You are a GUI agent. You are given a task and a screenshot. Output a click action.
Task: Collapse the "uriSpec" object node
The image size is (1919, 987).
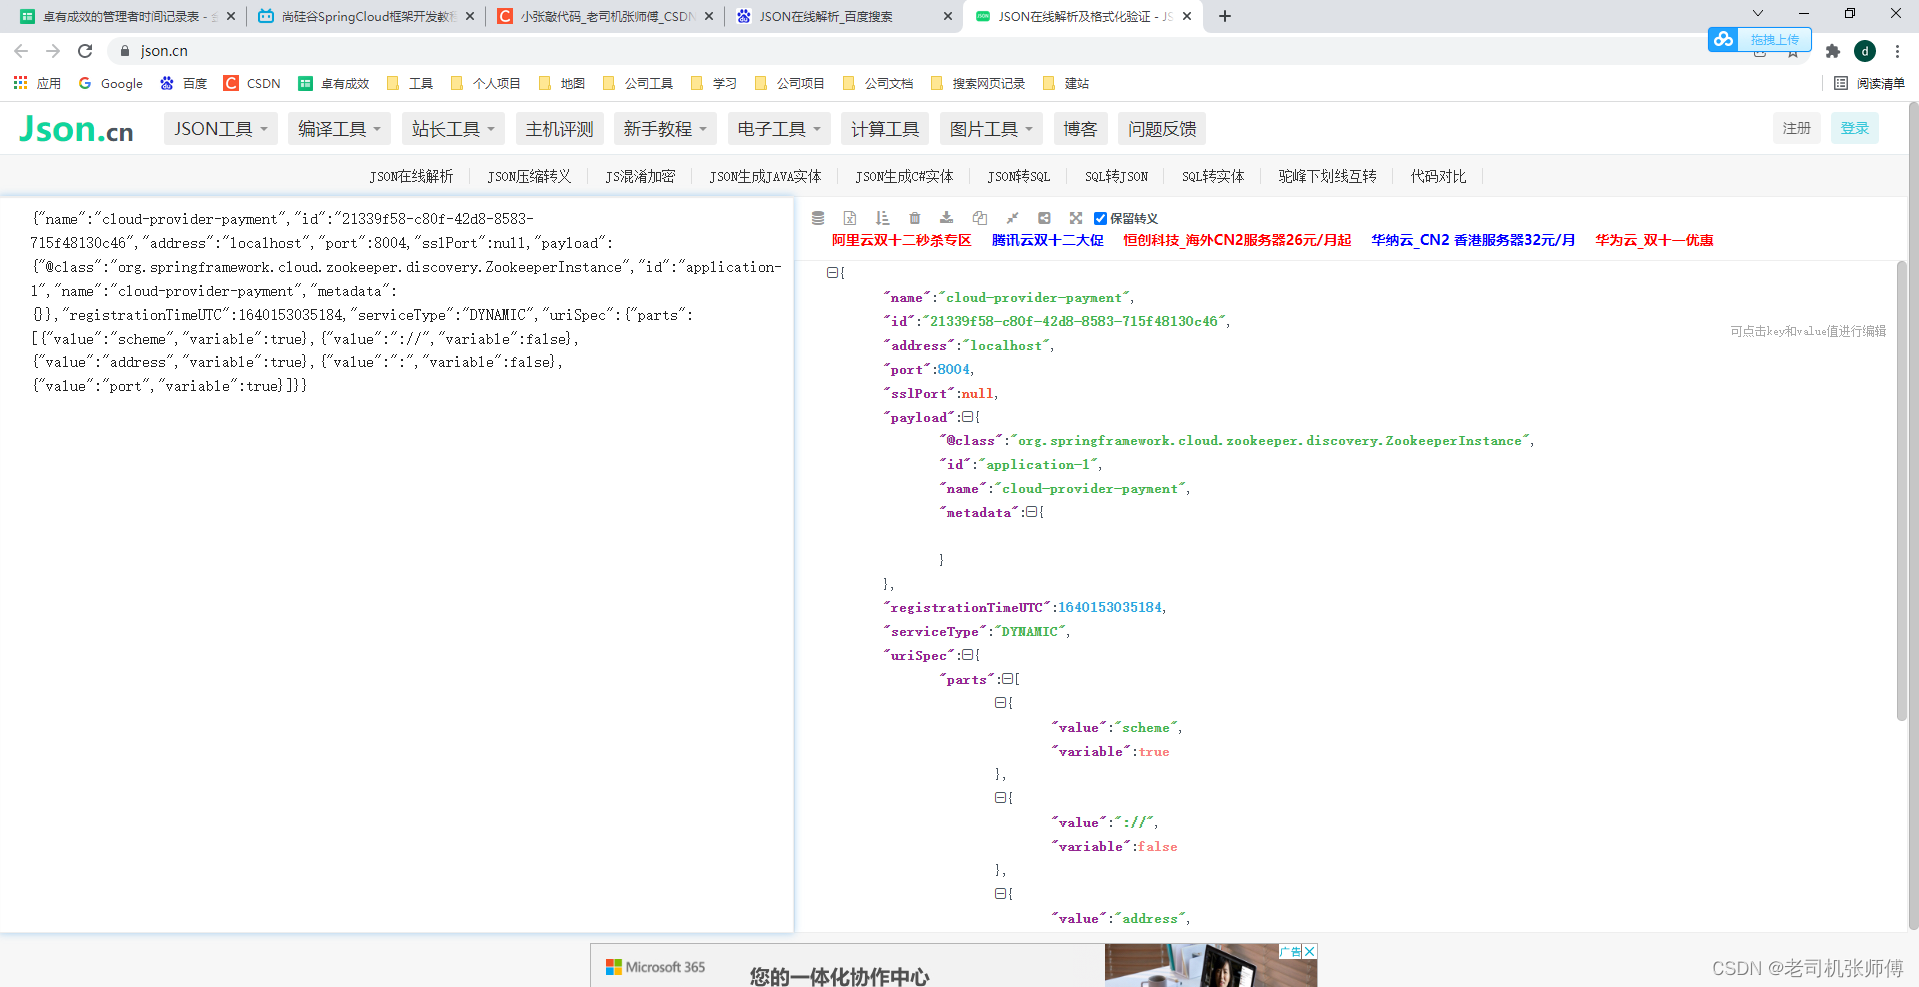click(967, 655)
